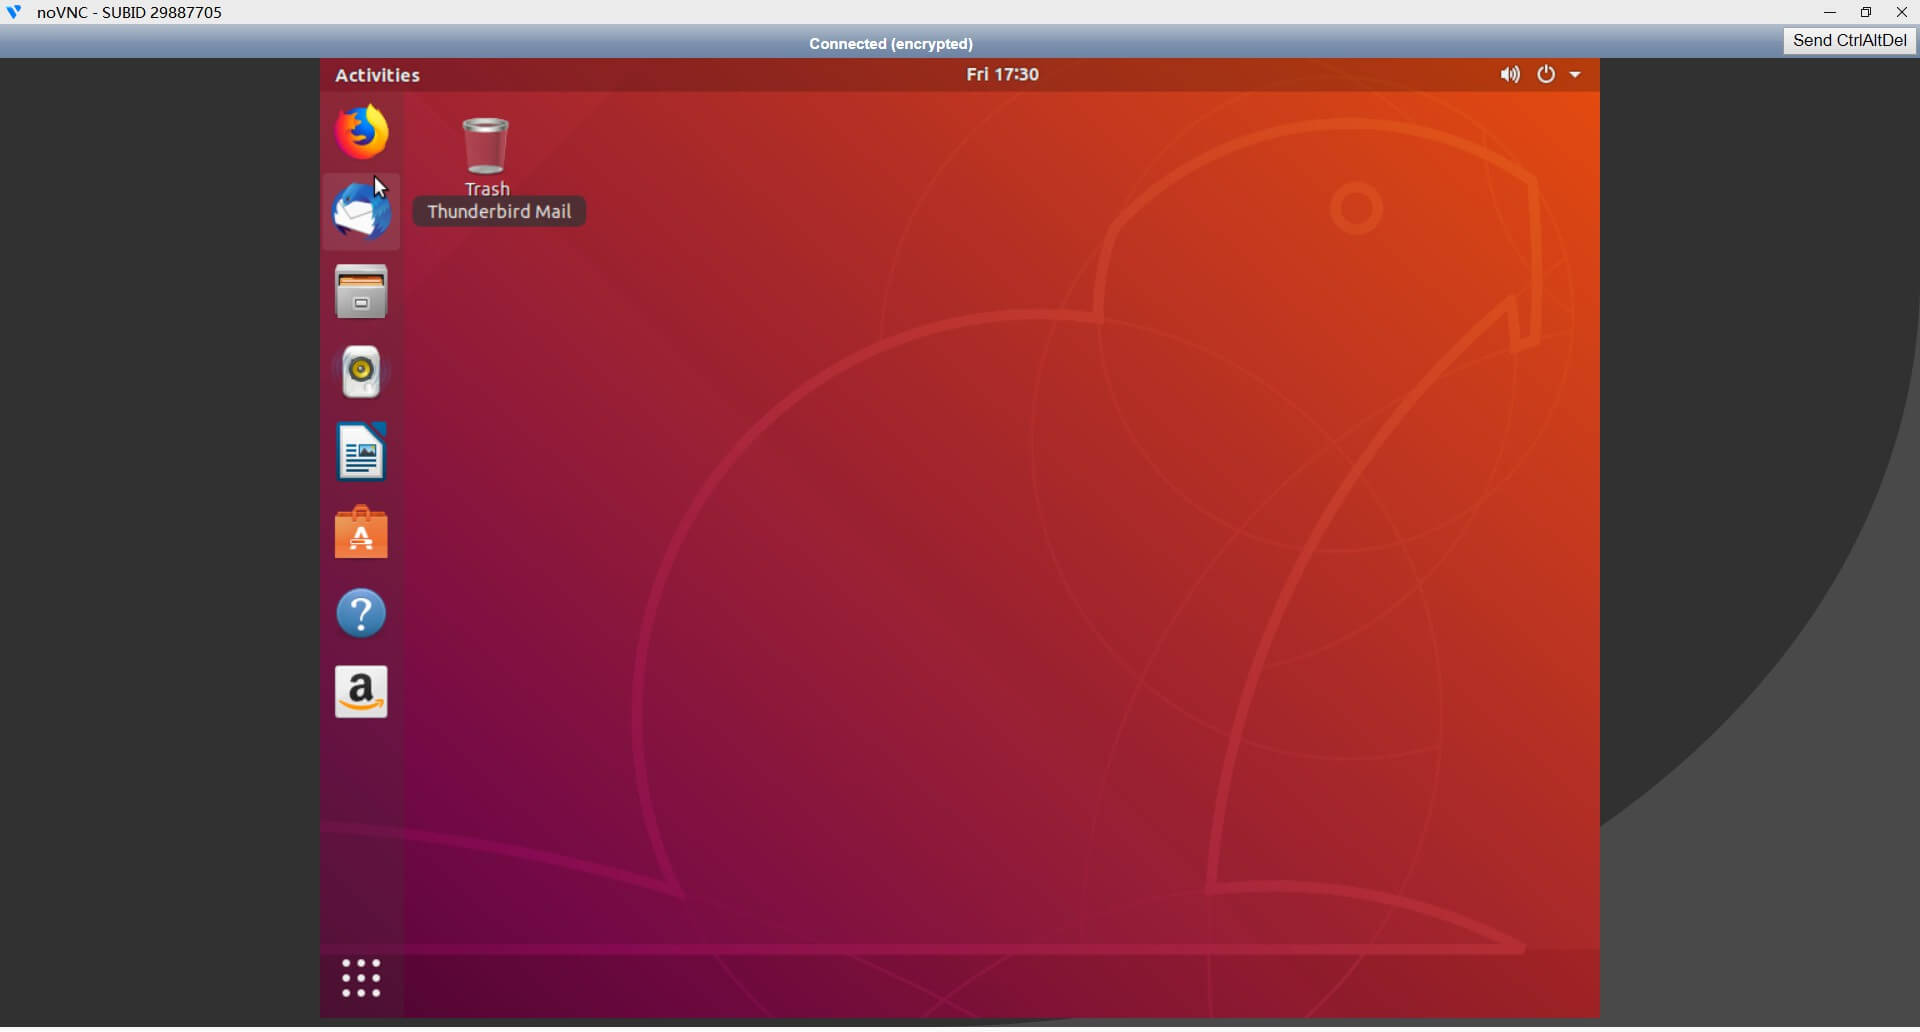Open Ubuntu Software store icon

click(x=361, y=533)
